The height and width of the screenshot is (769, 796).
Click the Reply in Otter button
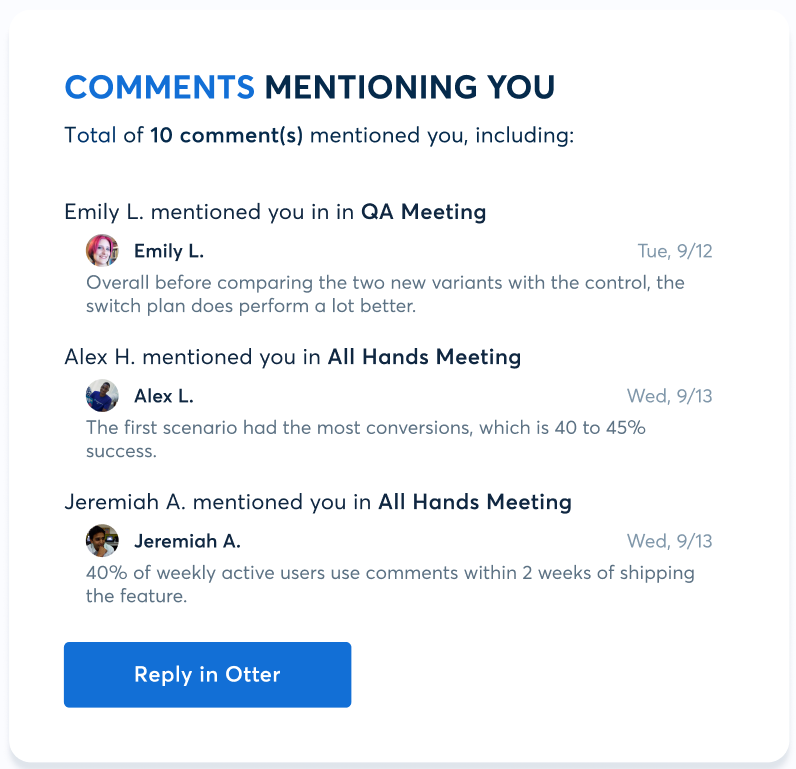click(x=207, y=675)
